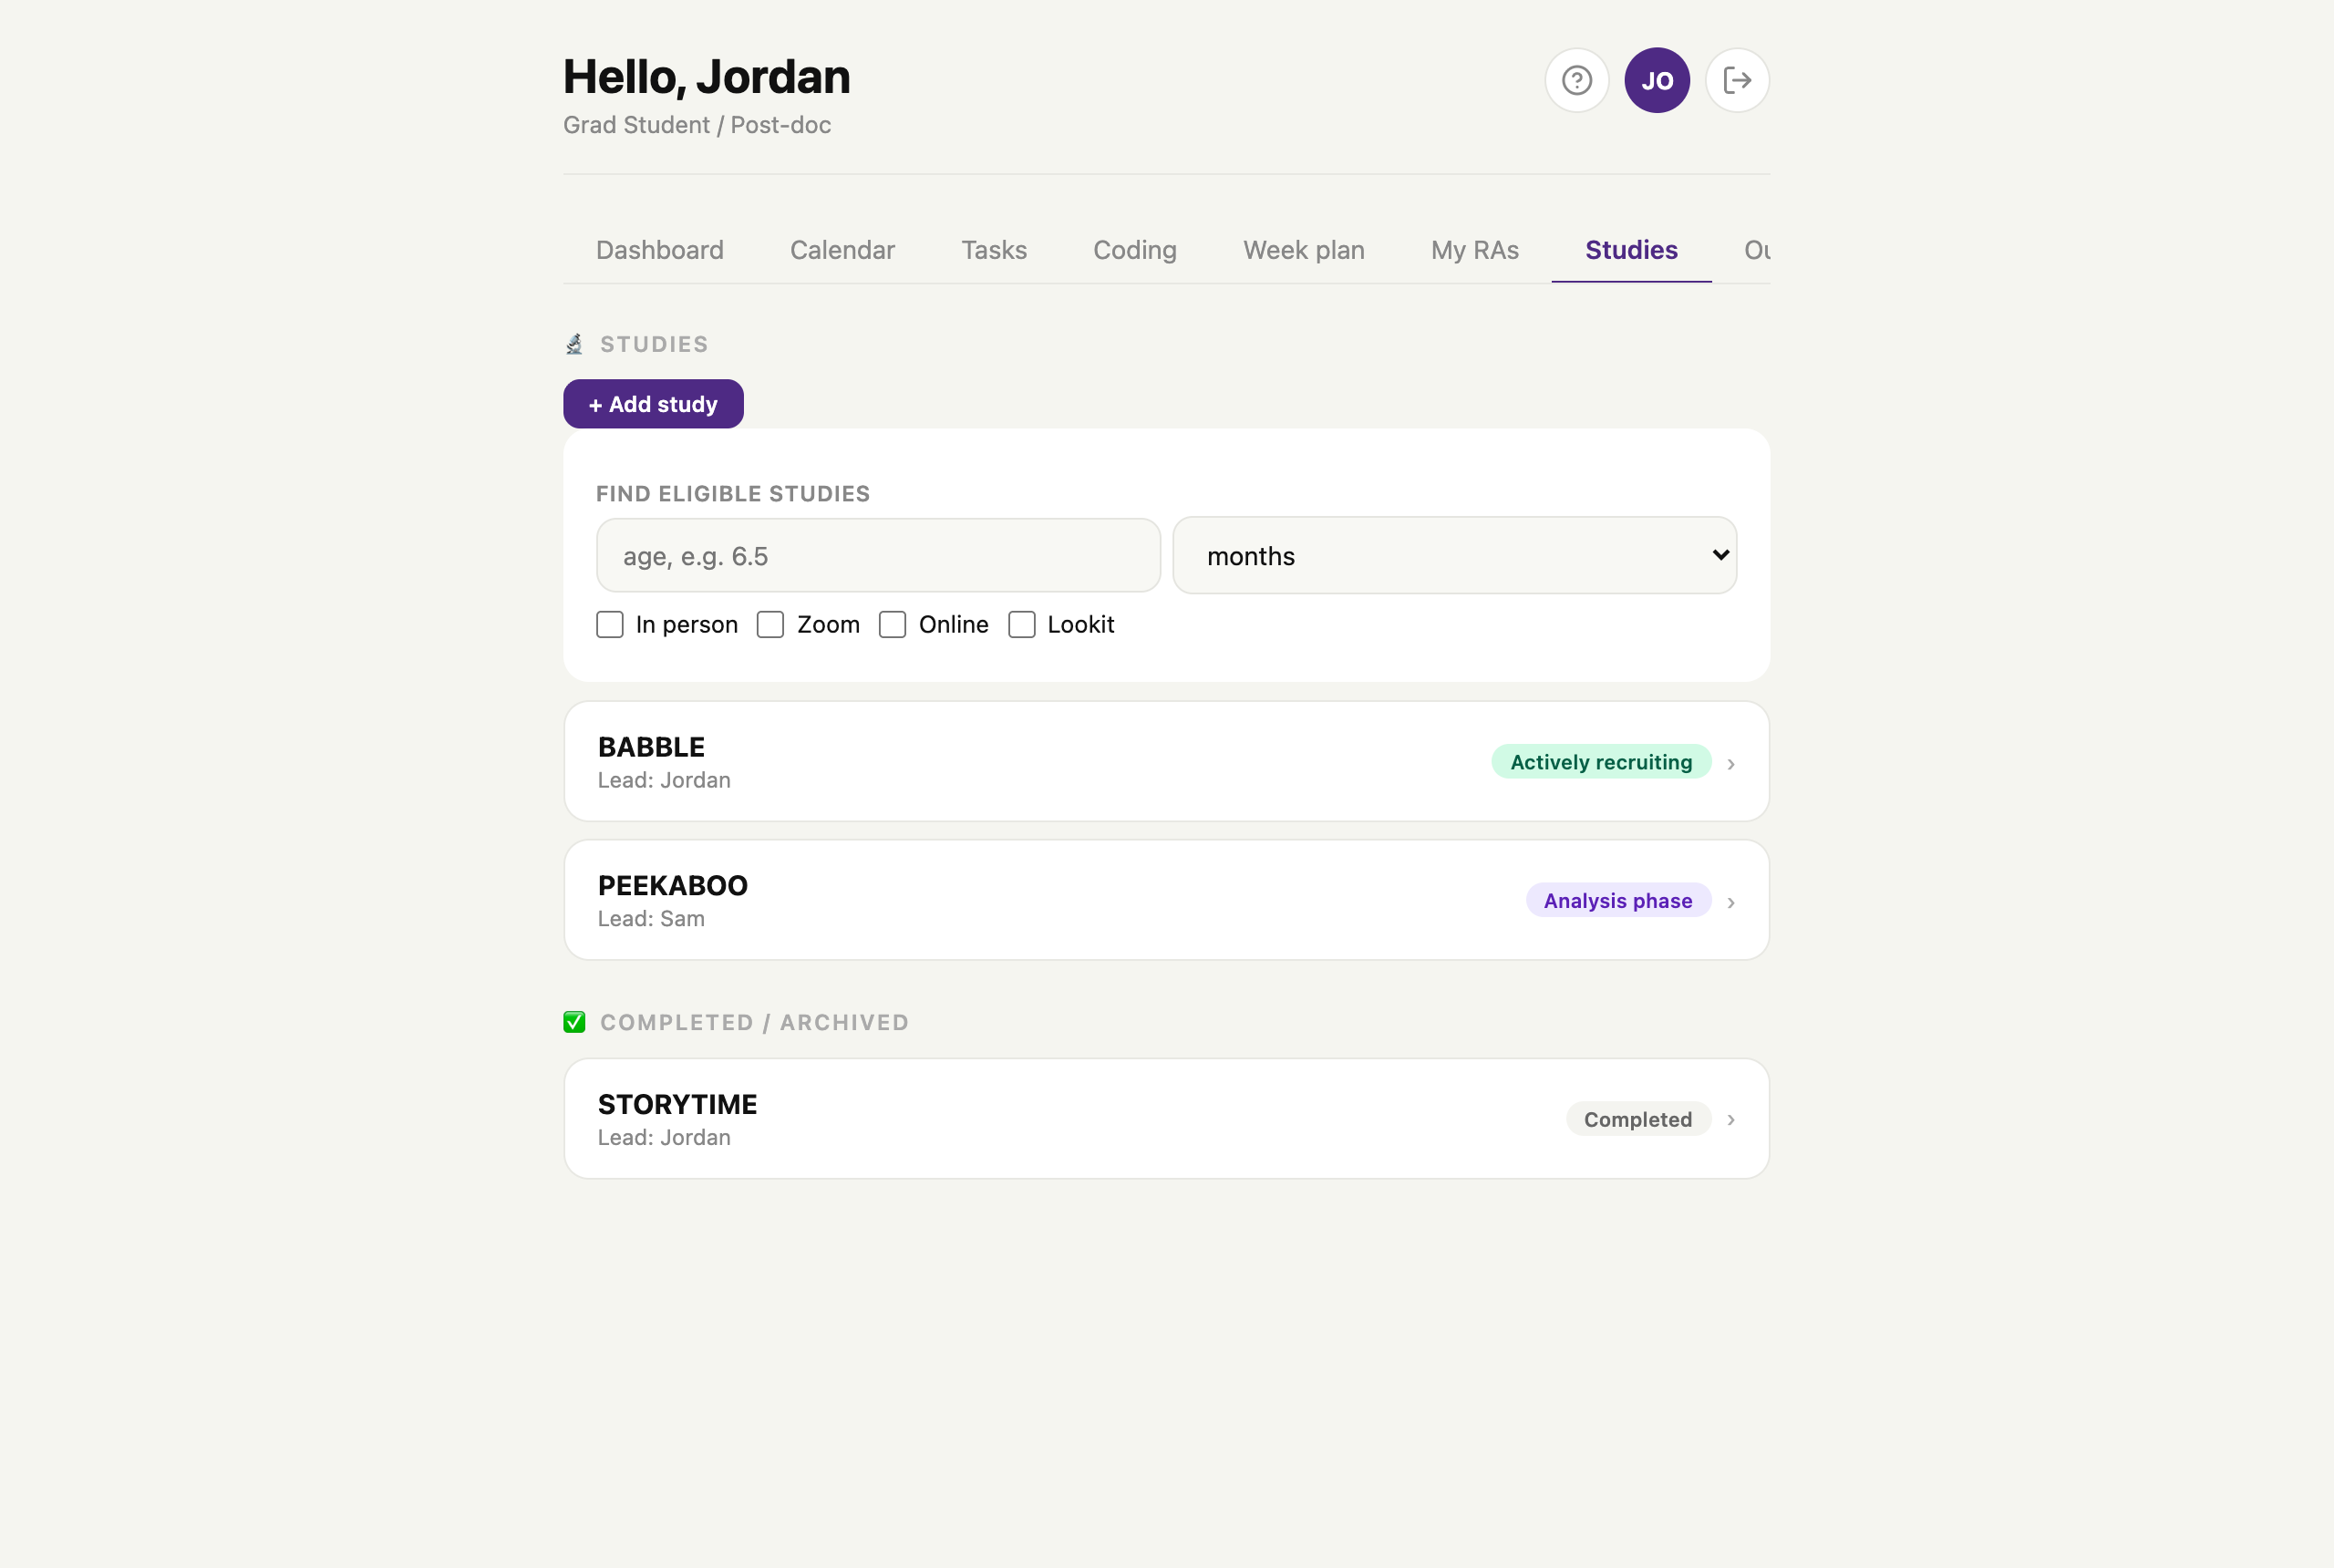Open the help question mark icon

tap(1576, 80)
